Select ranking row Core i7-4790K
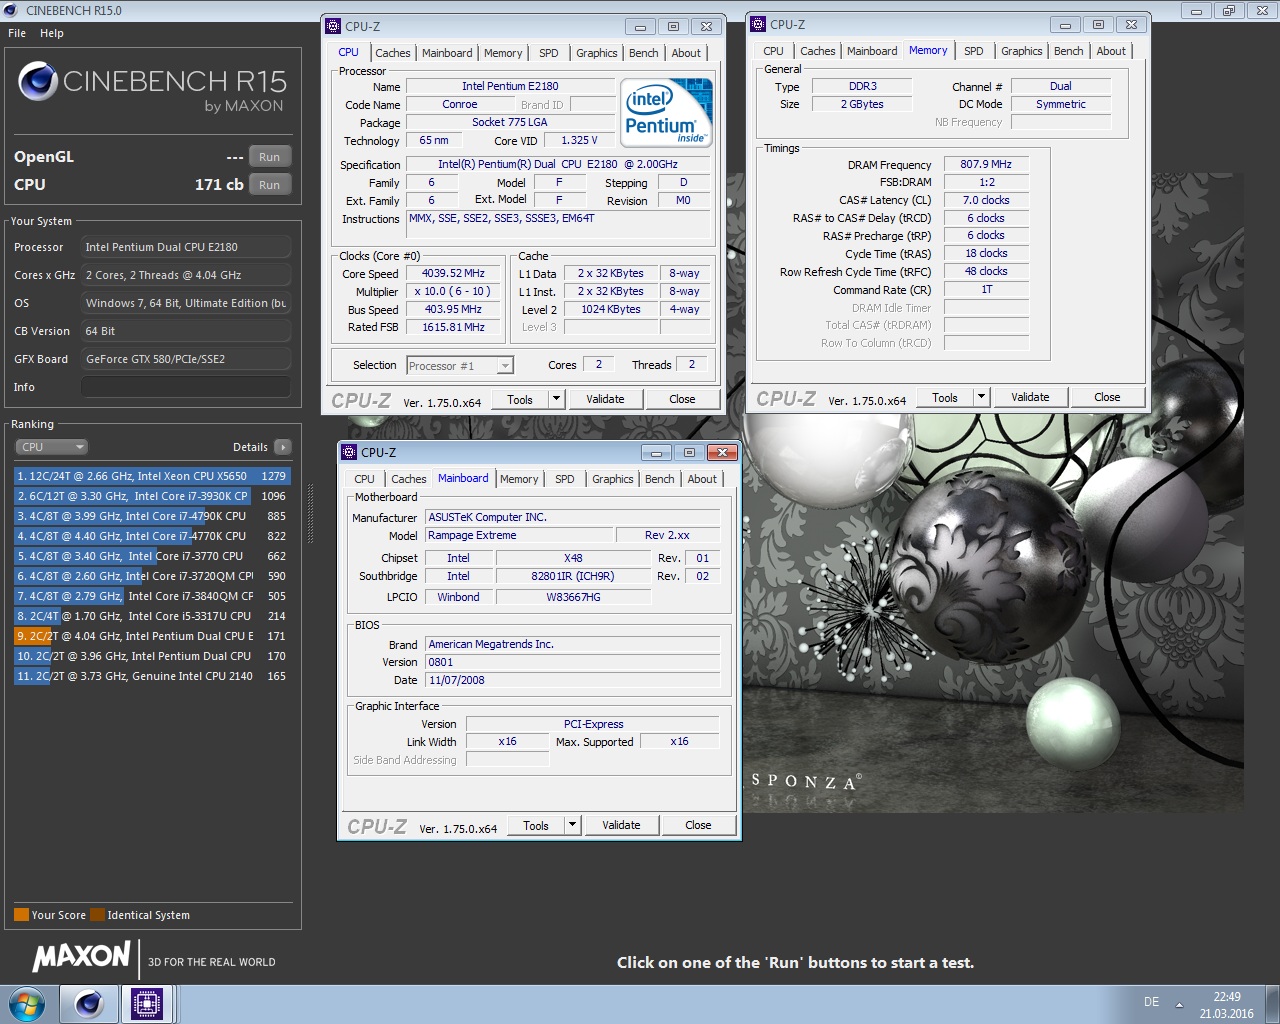The height and width of the screenshot is (1024, 1280). [x=152, y=516]
